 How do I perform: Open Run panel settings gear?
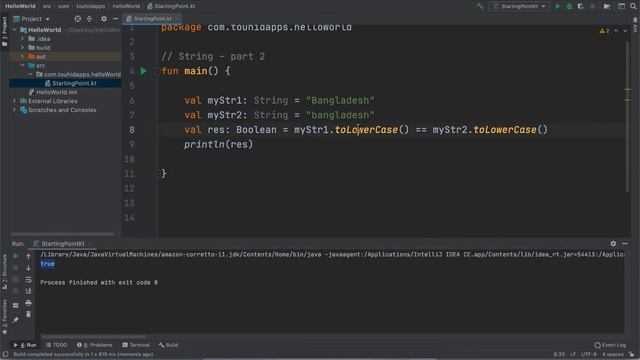point(613,244)
